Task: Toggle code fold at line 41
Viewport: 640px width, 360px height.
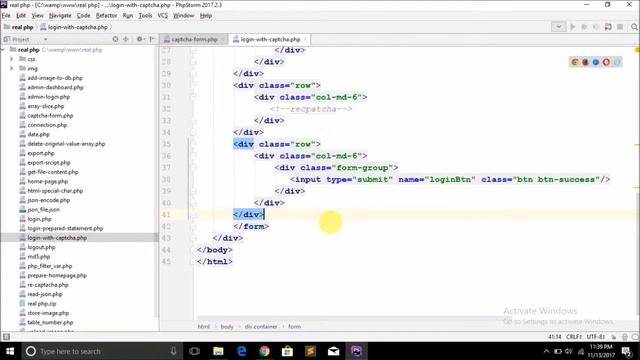Action: (x=193, y=215)
